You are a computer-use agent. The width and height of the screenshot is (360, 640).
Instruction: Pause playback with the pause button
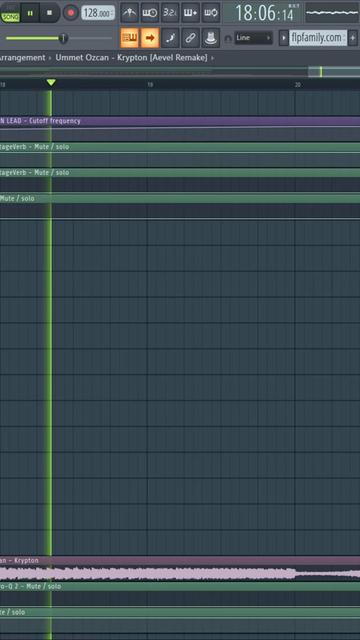30,13
